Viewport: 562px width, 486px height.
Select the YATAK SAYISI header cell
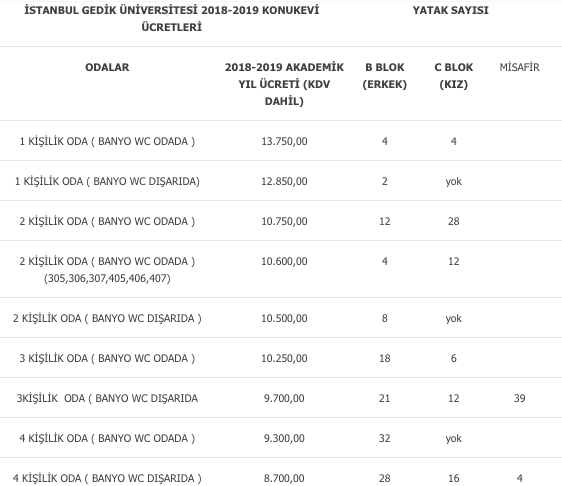pyautogui.click(x=451, y=10)
